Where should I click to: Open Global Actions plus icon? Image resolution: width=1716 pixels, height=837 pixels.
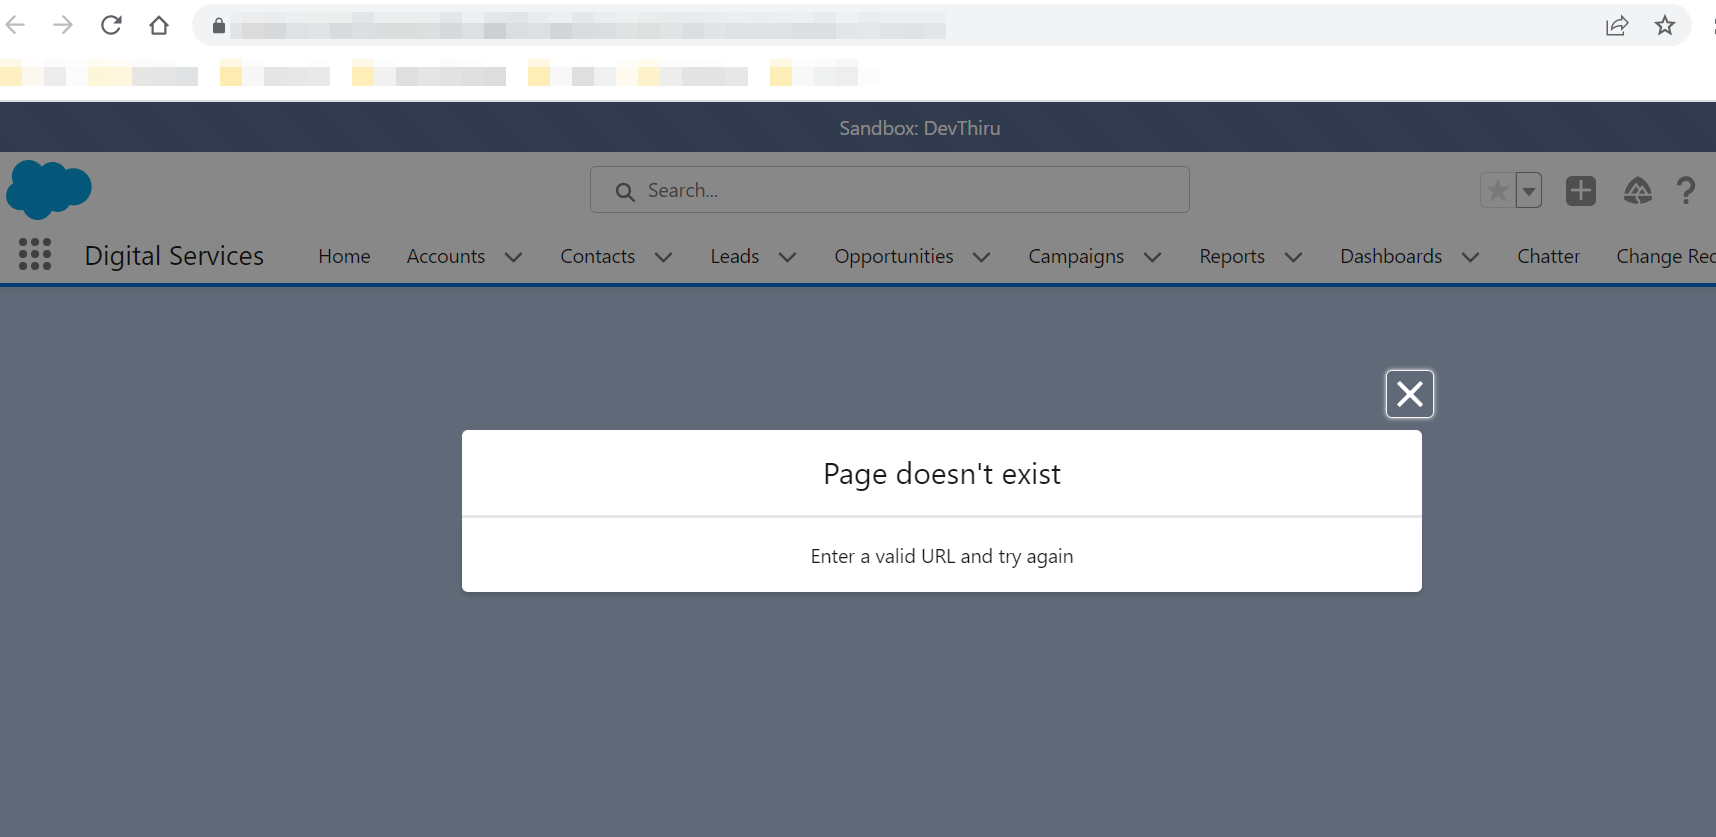(1581, 190)
